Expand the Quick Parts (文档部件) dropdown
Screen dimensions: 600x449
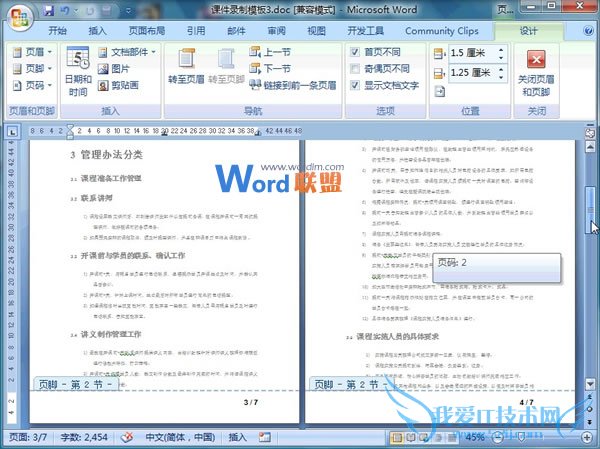(x=127, y=52)
